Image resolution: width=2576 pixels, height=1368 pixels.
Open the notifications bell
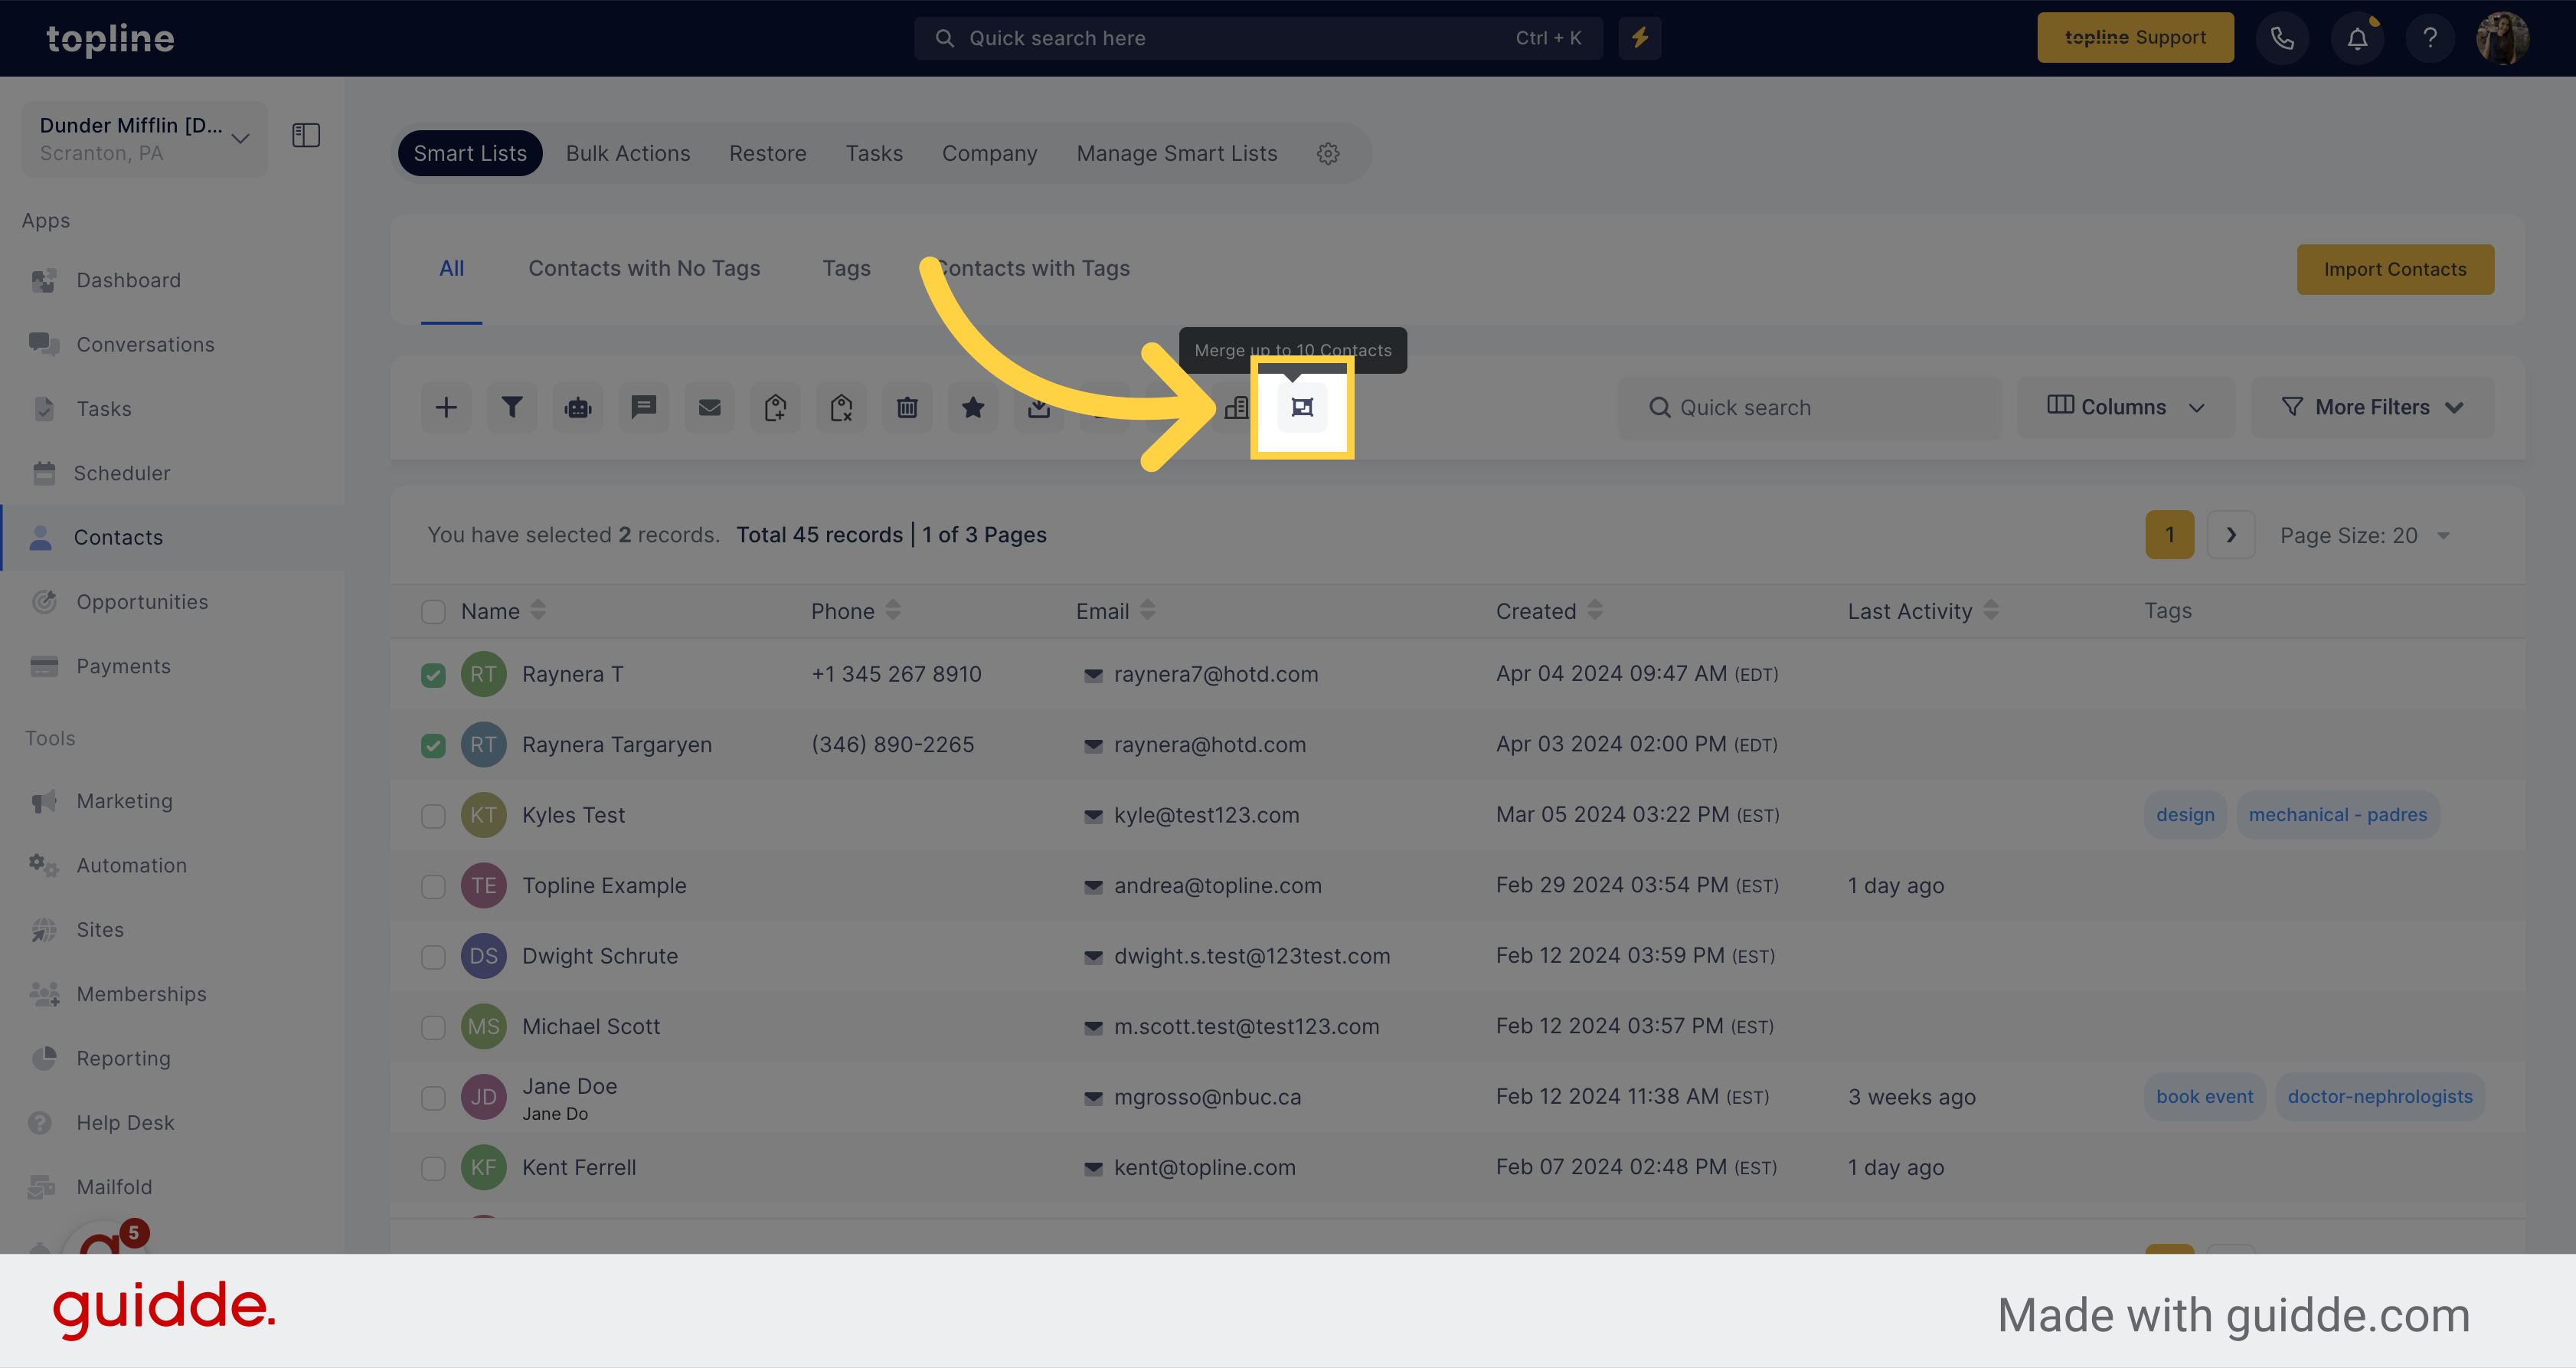(x=2357, y=38)
